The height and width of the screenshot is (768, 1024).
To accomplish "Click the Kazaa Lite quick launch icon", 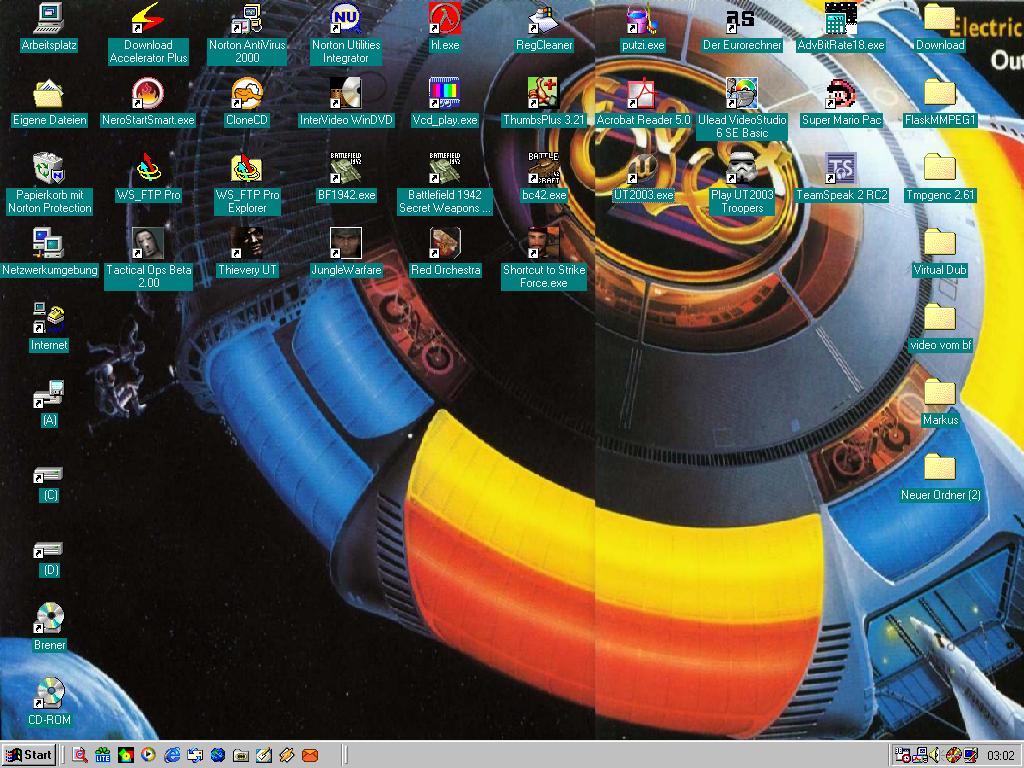I will 103,756.
